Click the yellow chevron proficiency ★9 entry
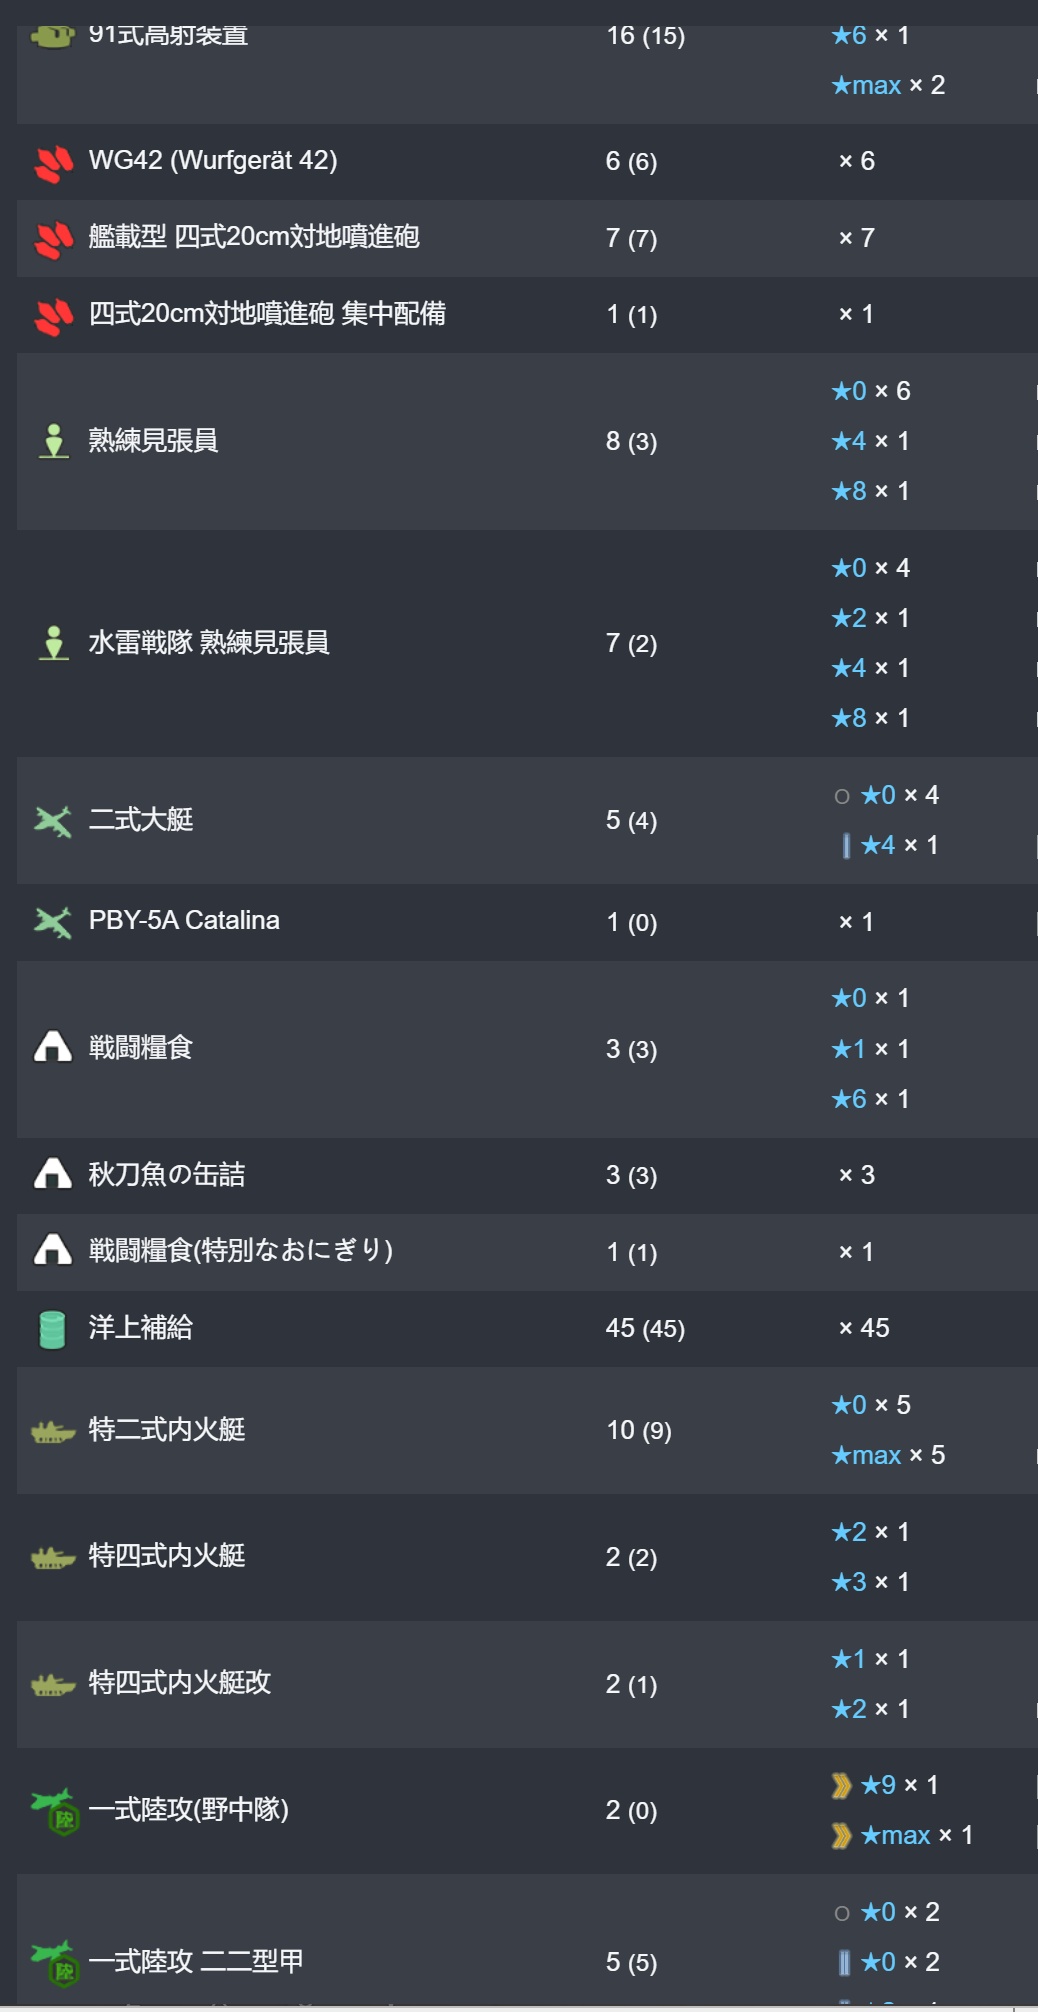This screenshot has width=1038, height=2012. (x=886, y=1785)
